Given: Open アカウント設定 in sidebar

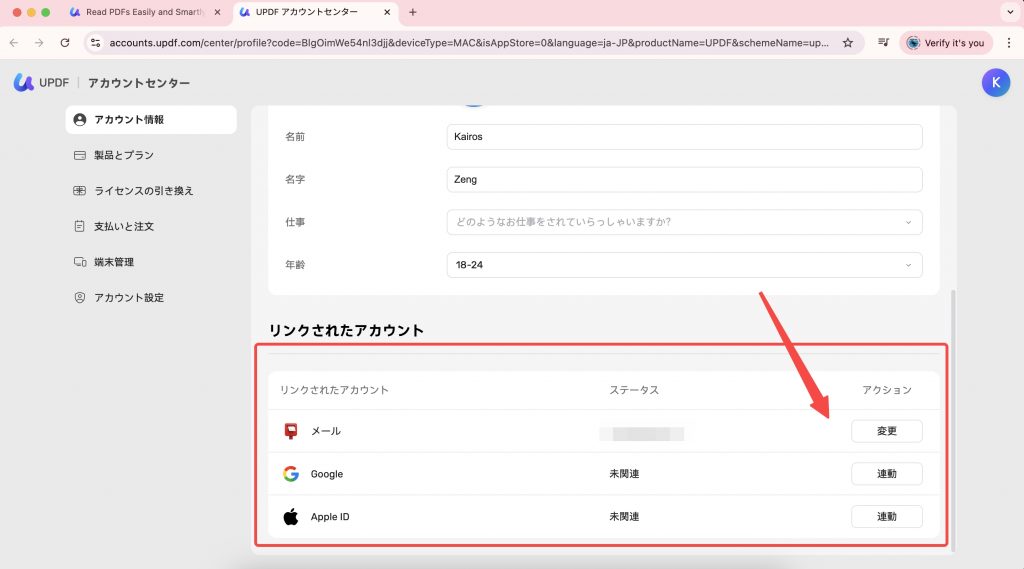Looking at the screenshot, I should click(x=151, y=298).
